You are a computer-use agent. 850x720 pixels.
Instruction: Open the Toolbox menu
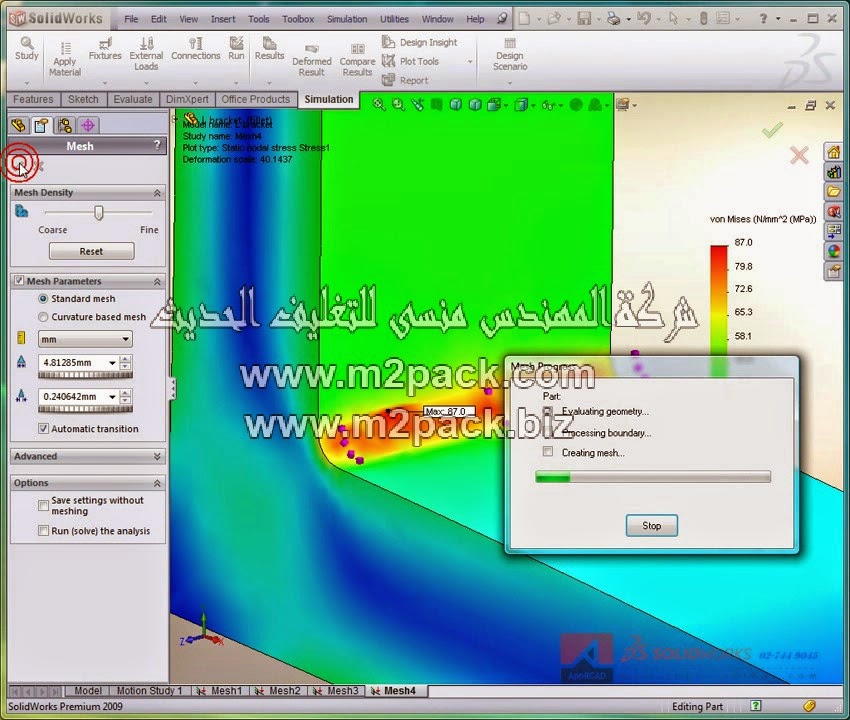click(298, 19)
